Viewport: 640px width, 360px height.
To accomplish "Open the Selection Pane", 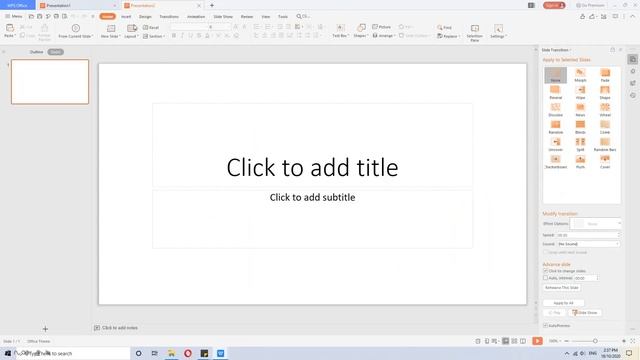I will tap(474, 33).
